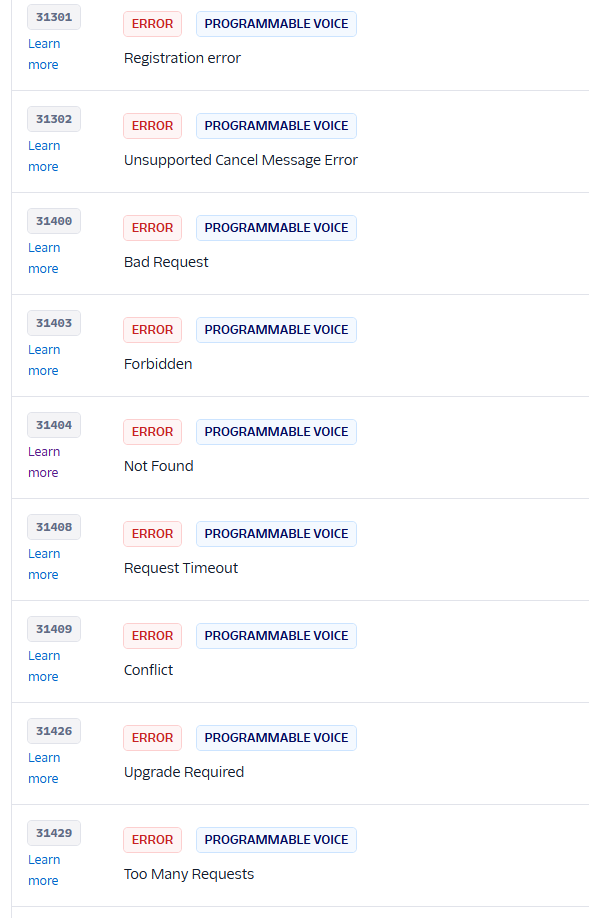Open Learn more link for error 31302
Viewport: 589px width, 918px height.
coord(44,156)
